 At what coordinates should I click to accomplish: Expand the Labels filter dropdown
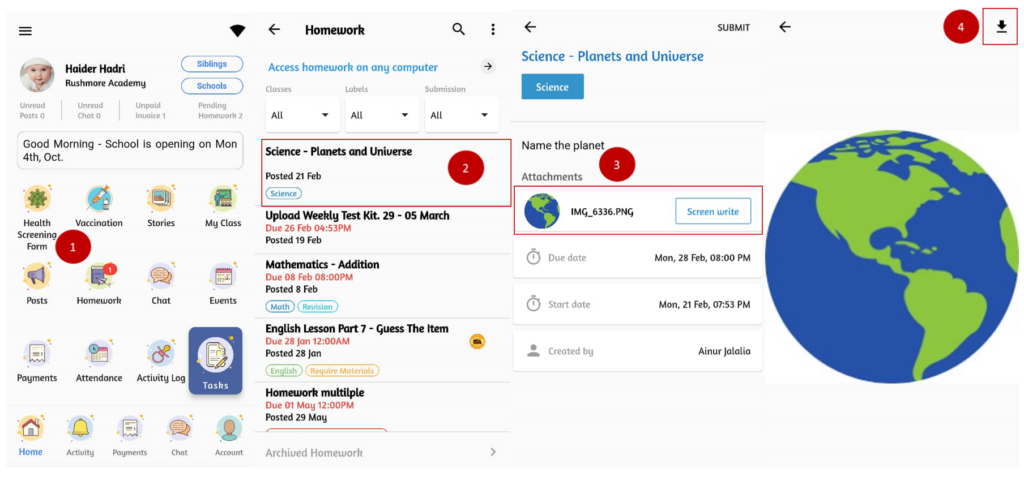tap(382, 115)
